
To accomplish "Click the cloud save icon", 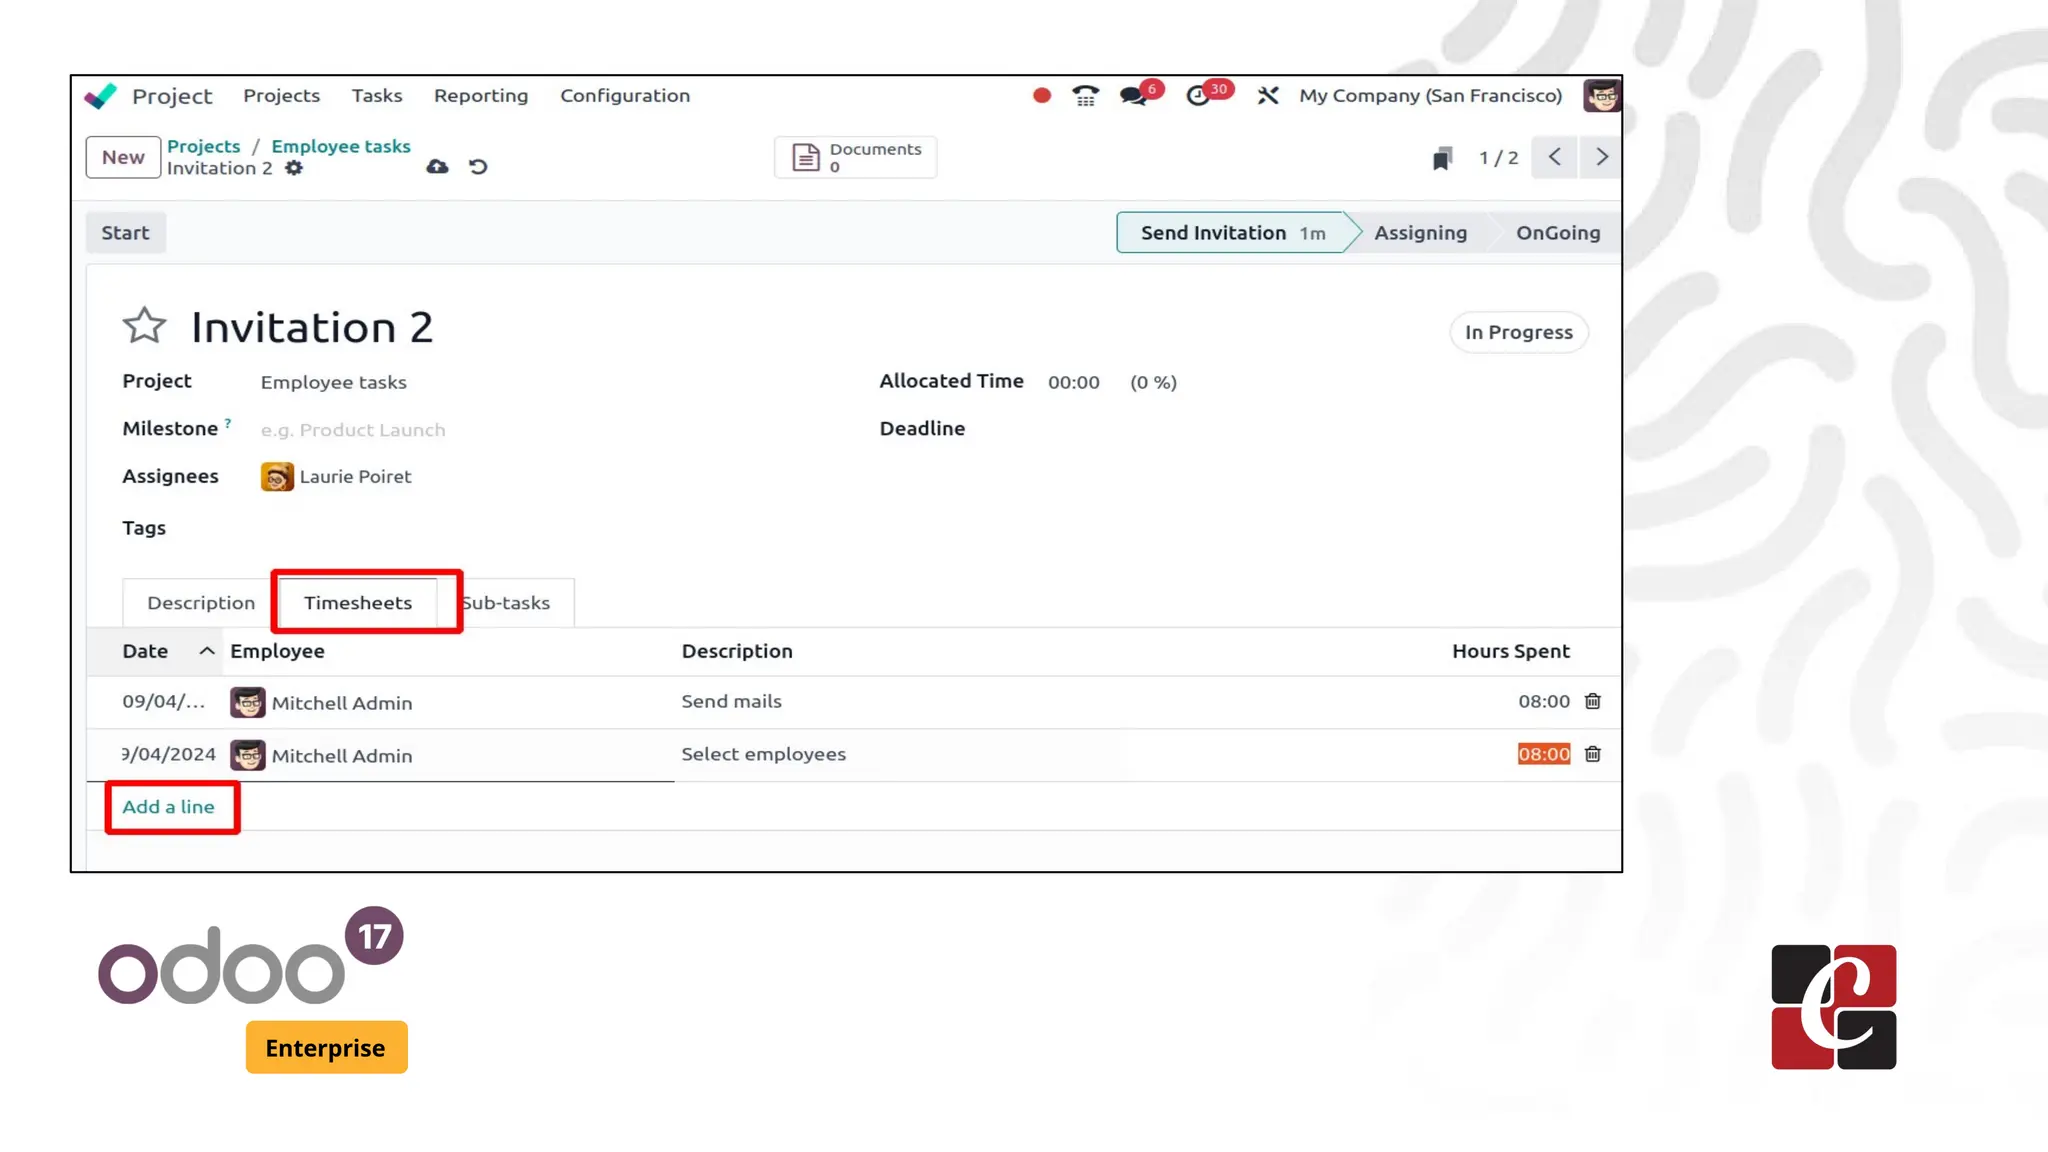I will (x=437, y=167).
